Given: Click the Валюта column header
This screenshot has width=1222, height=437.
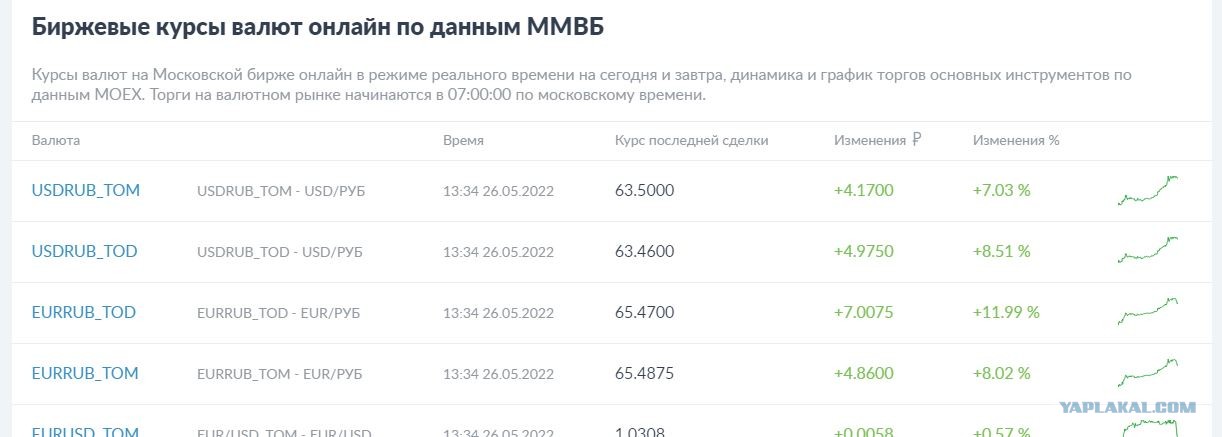Looking at the screenshot, I should (x=56, y=141).
